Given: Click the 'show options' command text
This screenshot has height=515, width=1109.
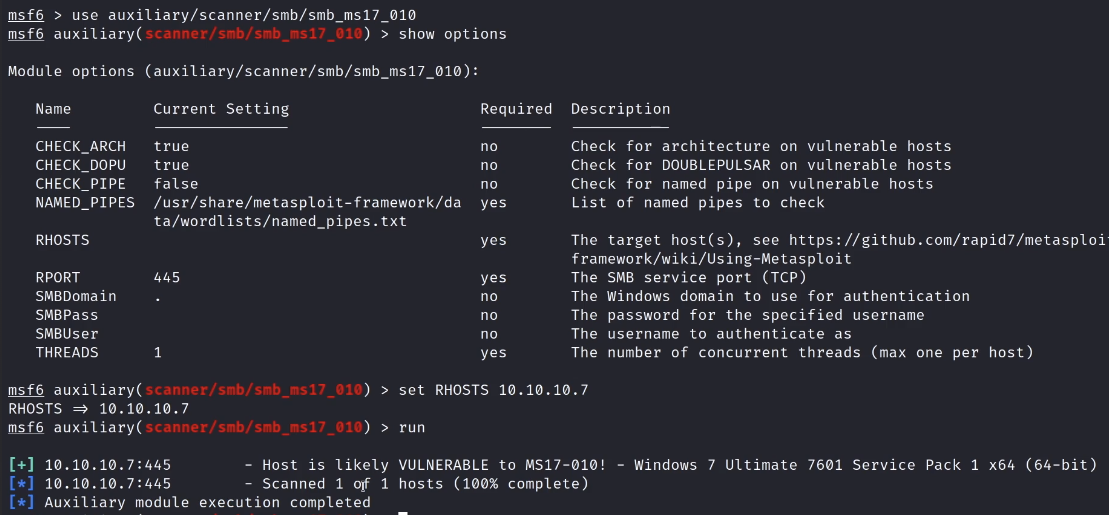Looking at the screenshot, I should pyautogui.click(x=452, y=34).
